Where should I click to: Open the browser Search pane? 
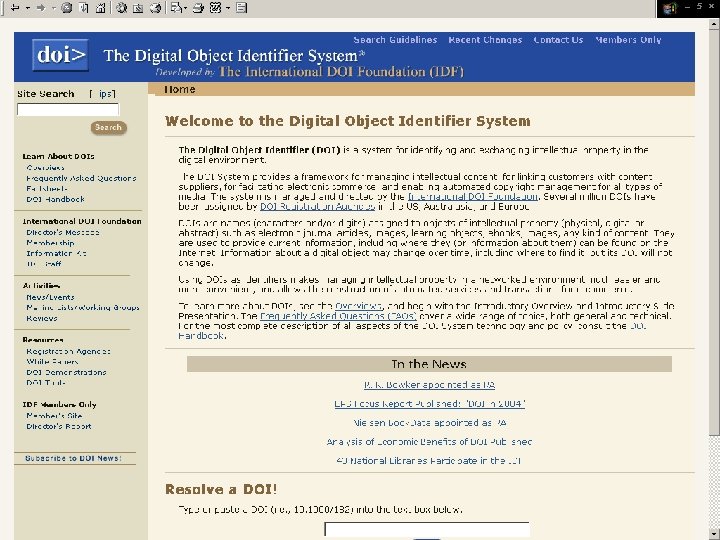121,8
